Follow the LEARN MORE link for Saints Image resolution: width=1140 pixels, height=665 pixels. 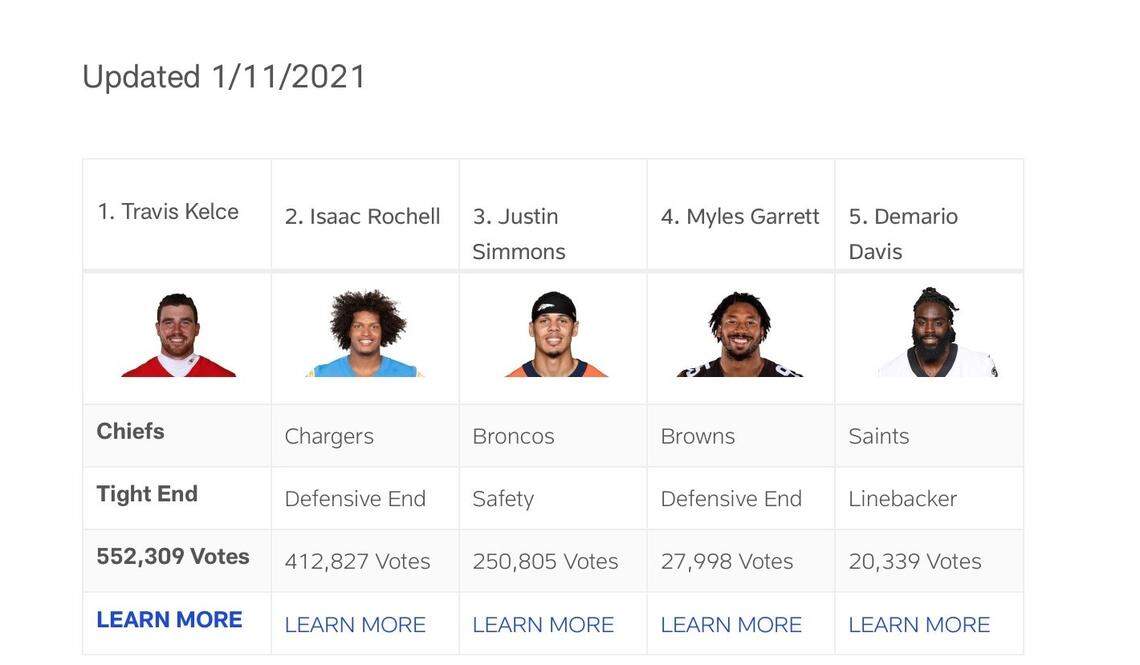coord(919,625)
